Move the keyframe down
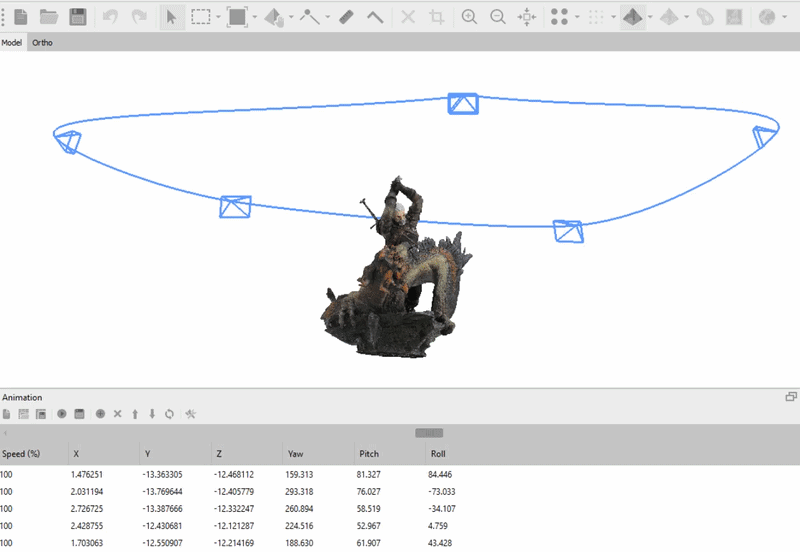The width and height of the screenshot is (800, 552). [152, 414]
